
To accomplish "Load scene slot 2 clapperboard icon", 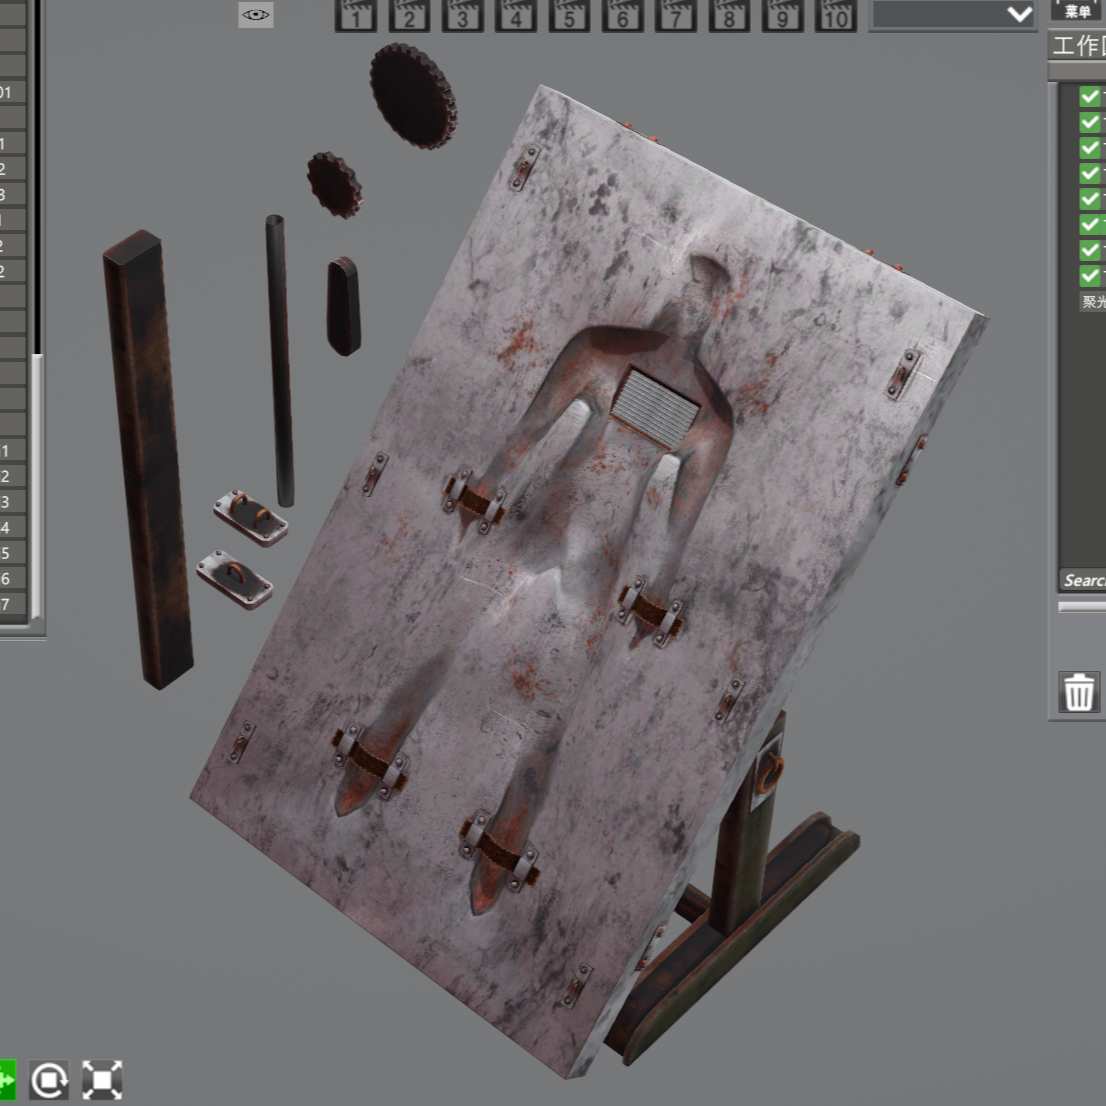I will [x=409, y=15].
